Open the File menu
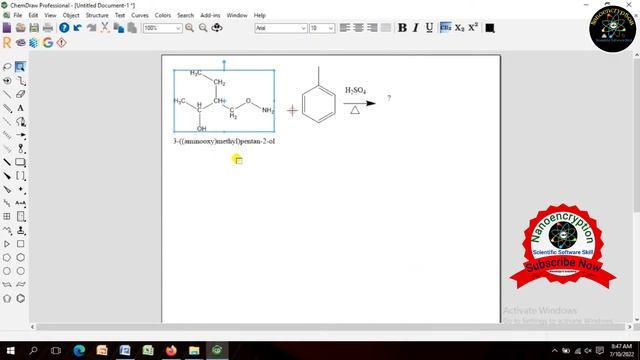Viewport: 640px width, 360px height. 18,15
